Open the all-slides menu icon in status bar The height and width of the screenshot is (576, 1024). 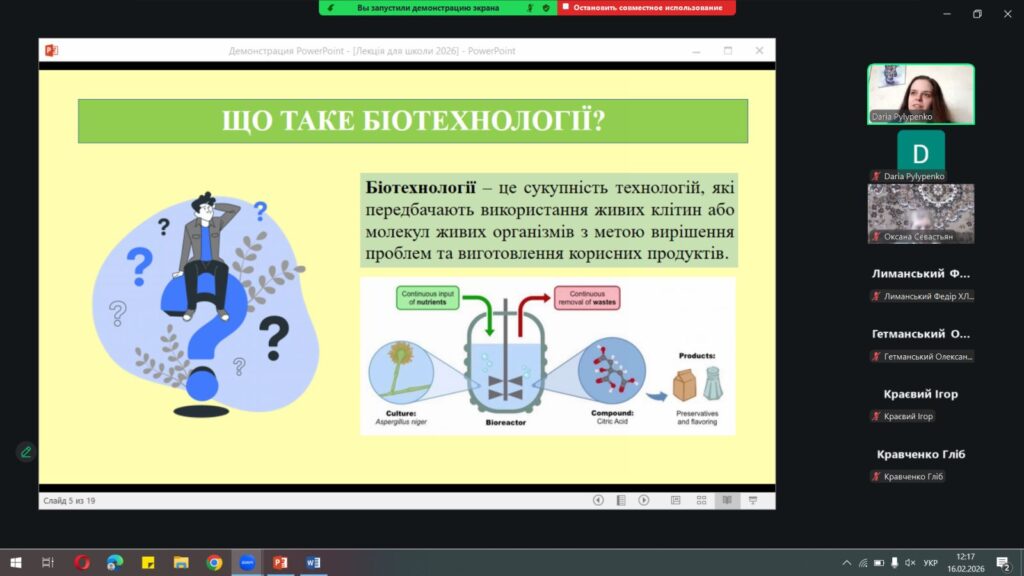(621, 500)
